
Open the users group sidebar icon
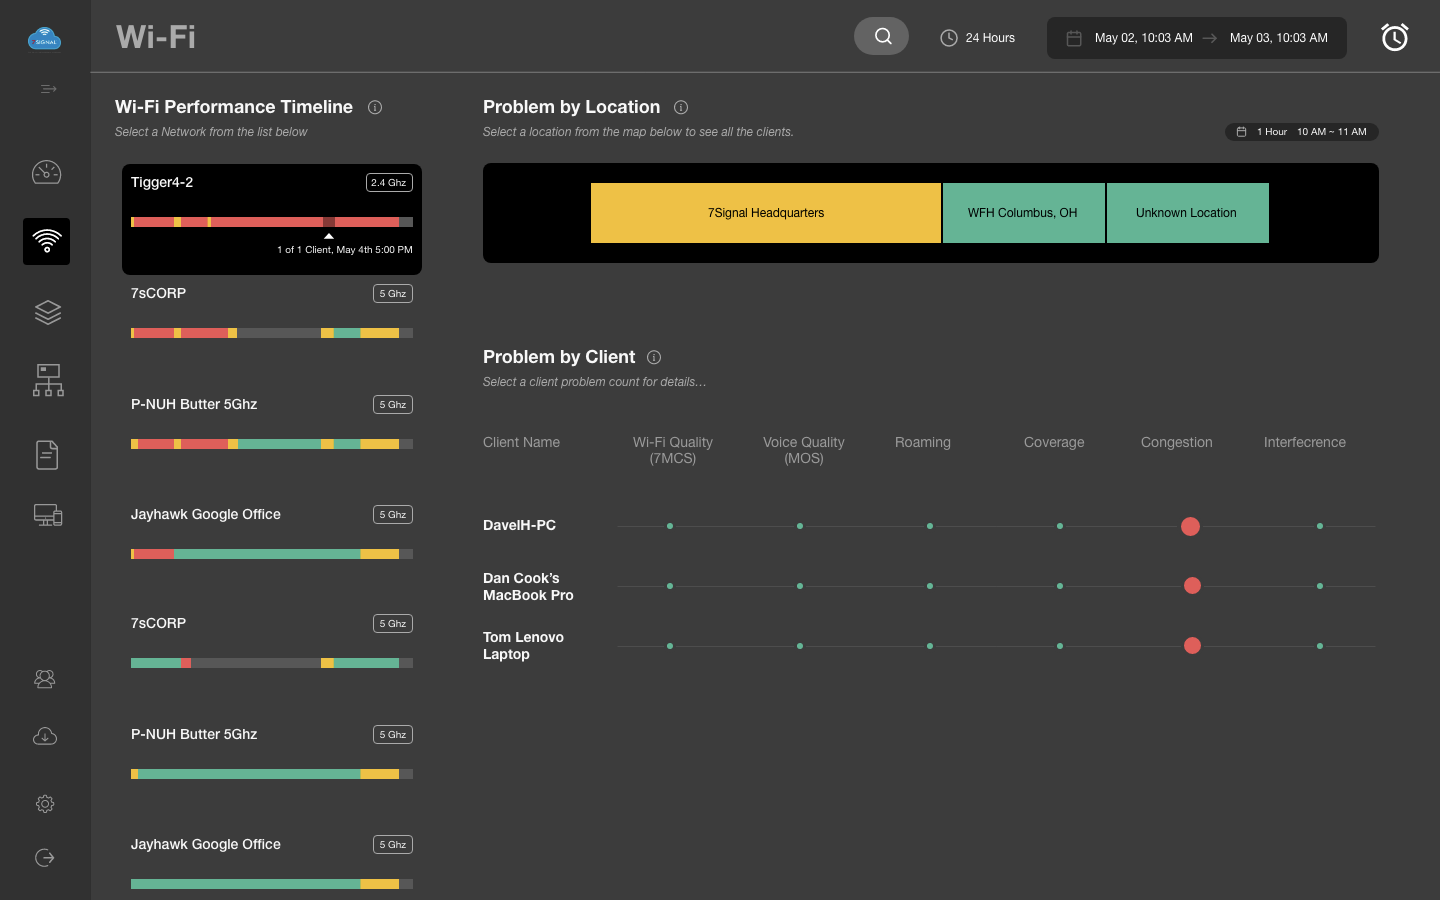click(x=45, y=679)
